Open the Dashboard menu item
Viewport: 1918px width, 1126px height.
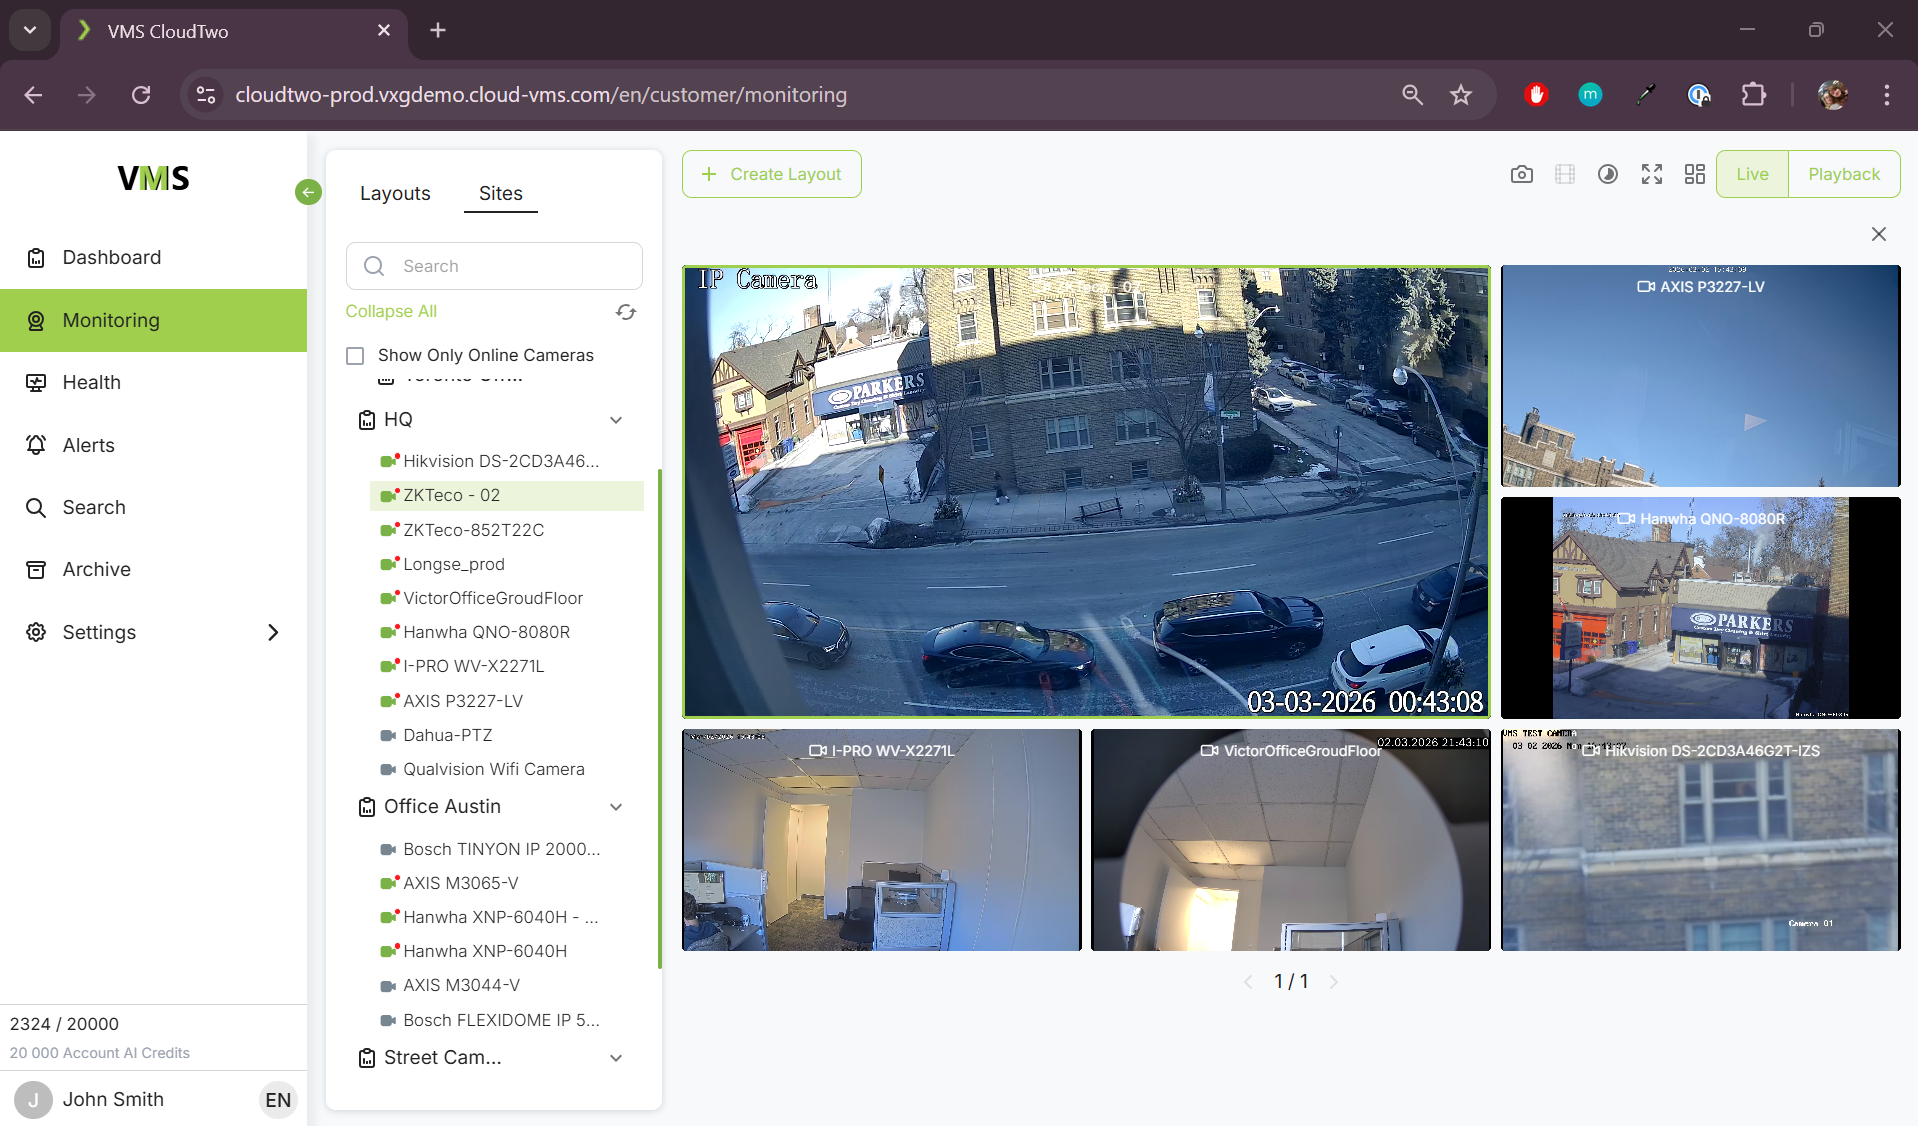111,257
